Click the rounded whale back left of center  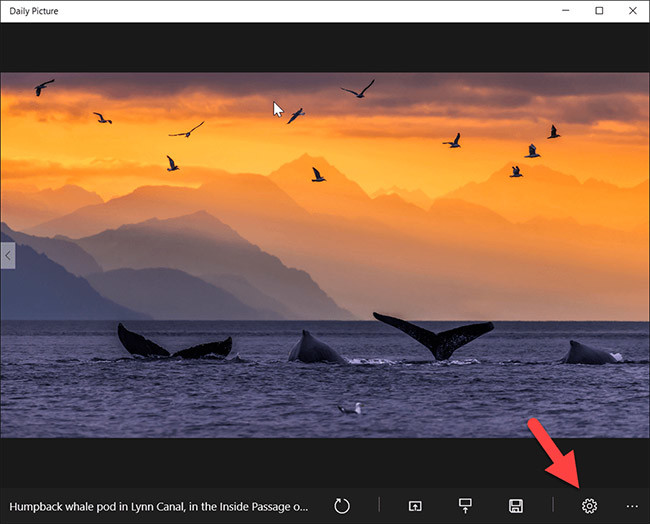click(315, 349)
